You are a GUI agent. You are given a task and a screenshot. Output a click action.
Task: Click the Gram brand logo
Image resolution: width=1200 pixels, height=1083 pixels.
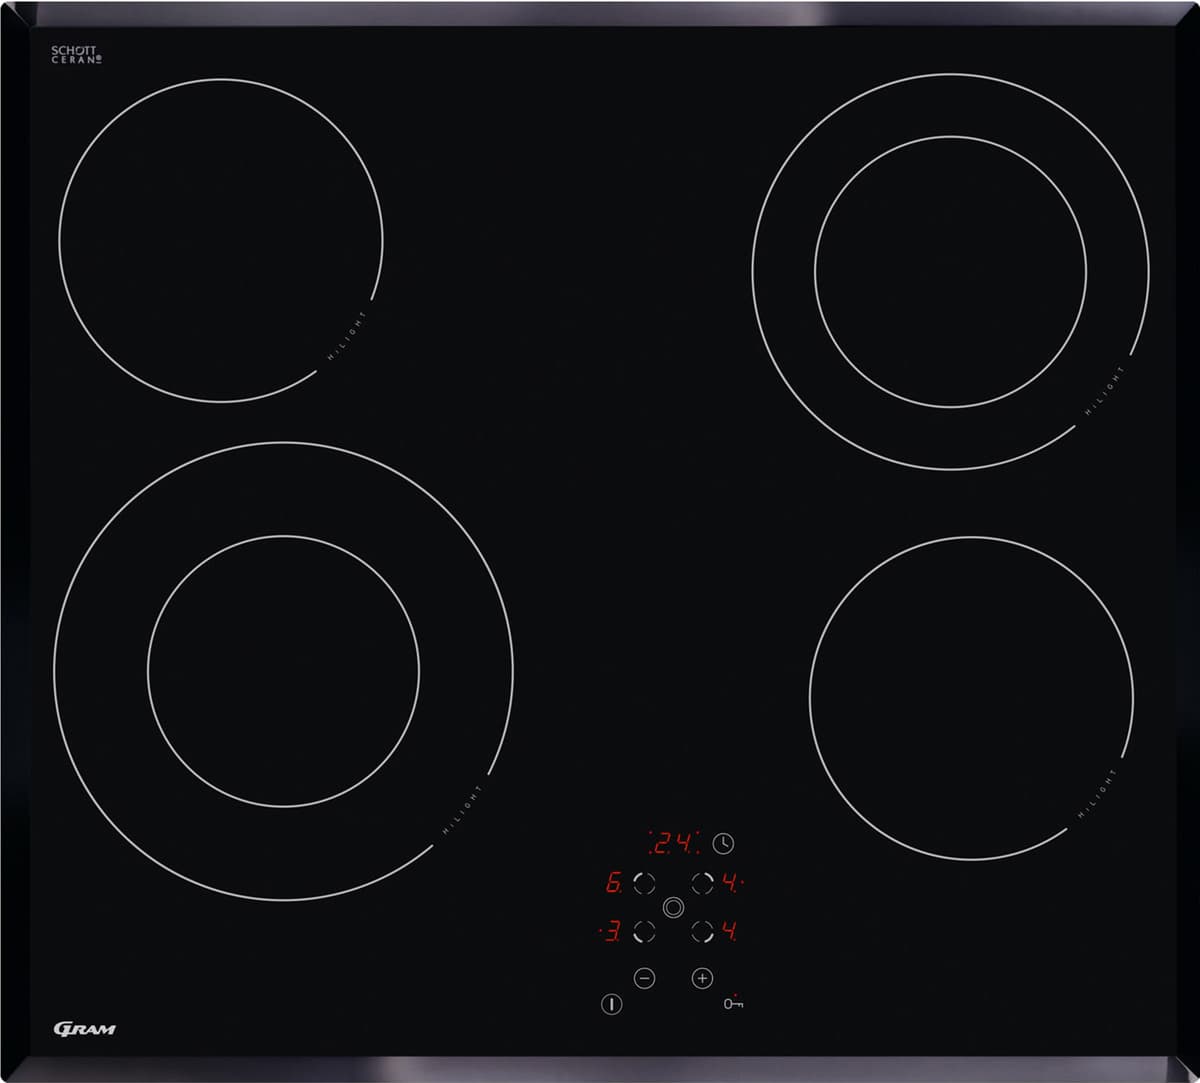click(84, 1029)
